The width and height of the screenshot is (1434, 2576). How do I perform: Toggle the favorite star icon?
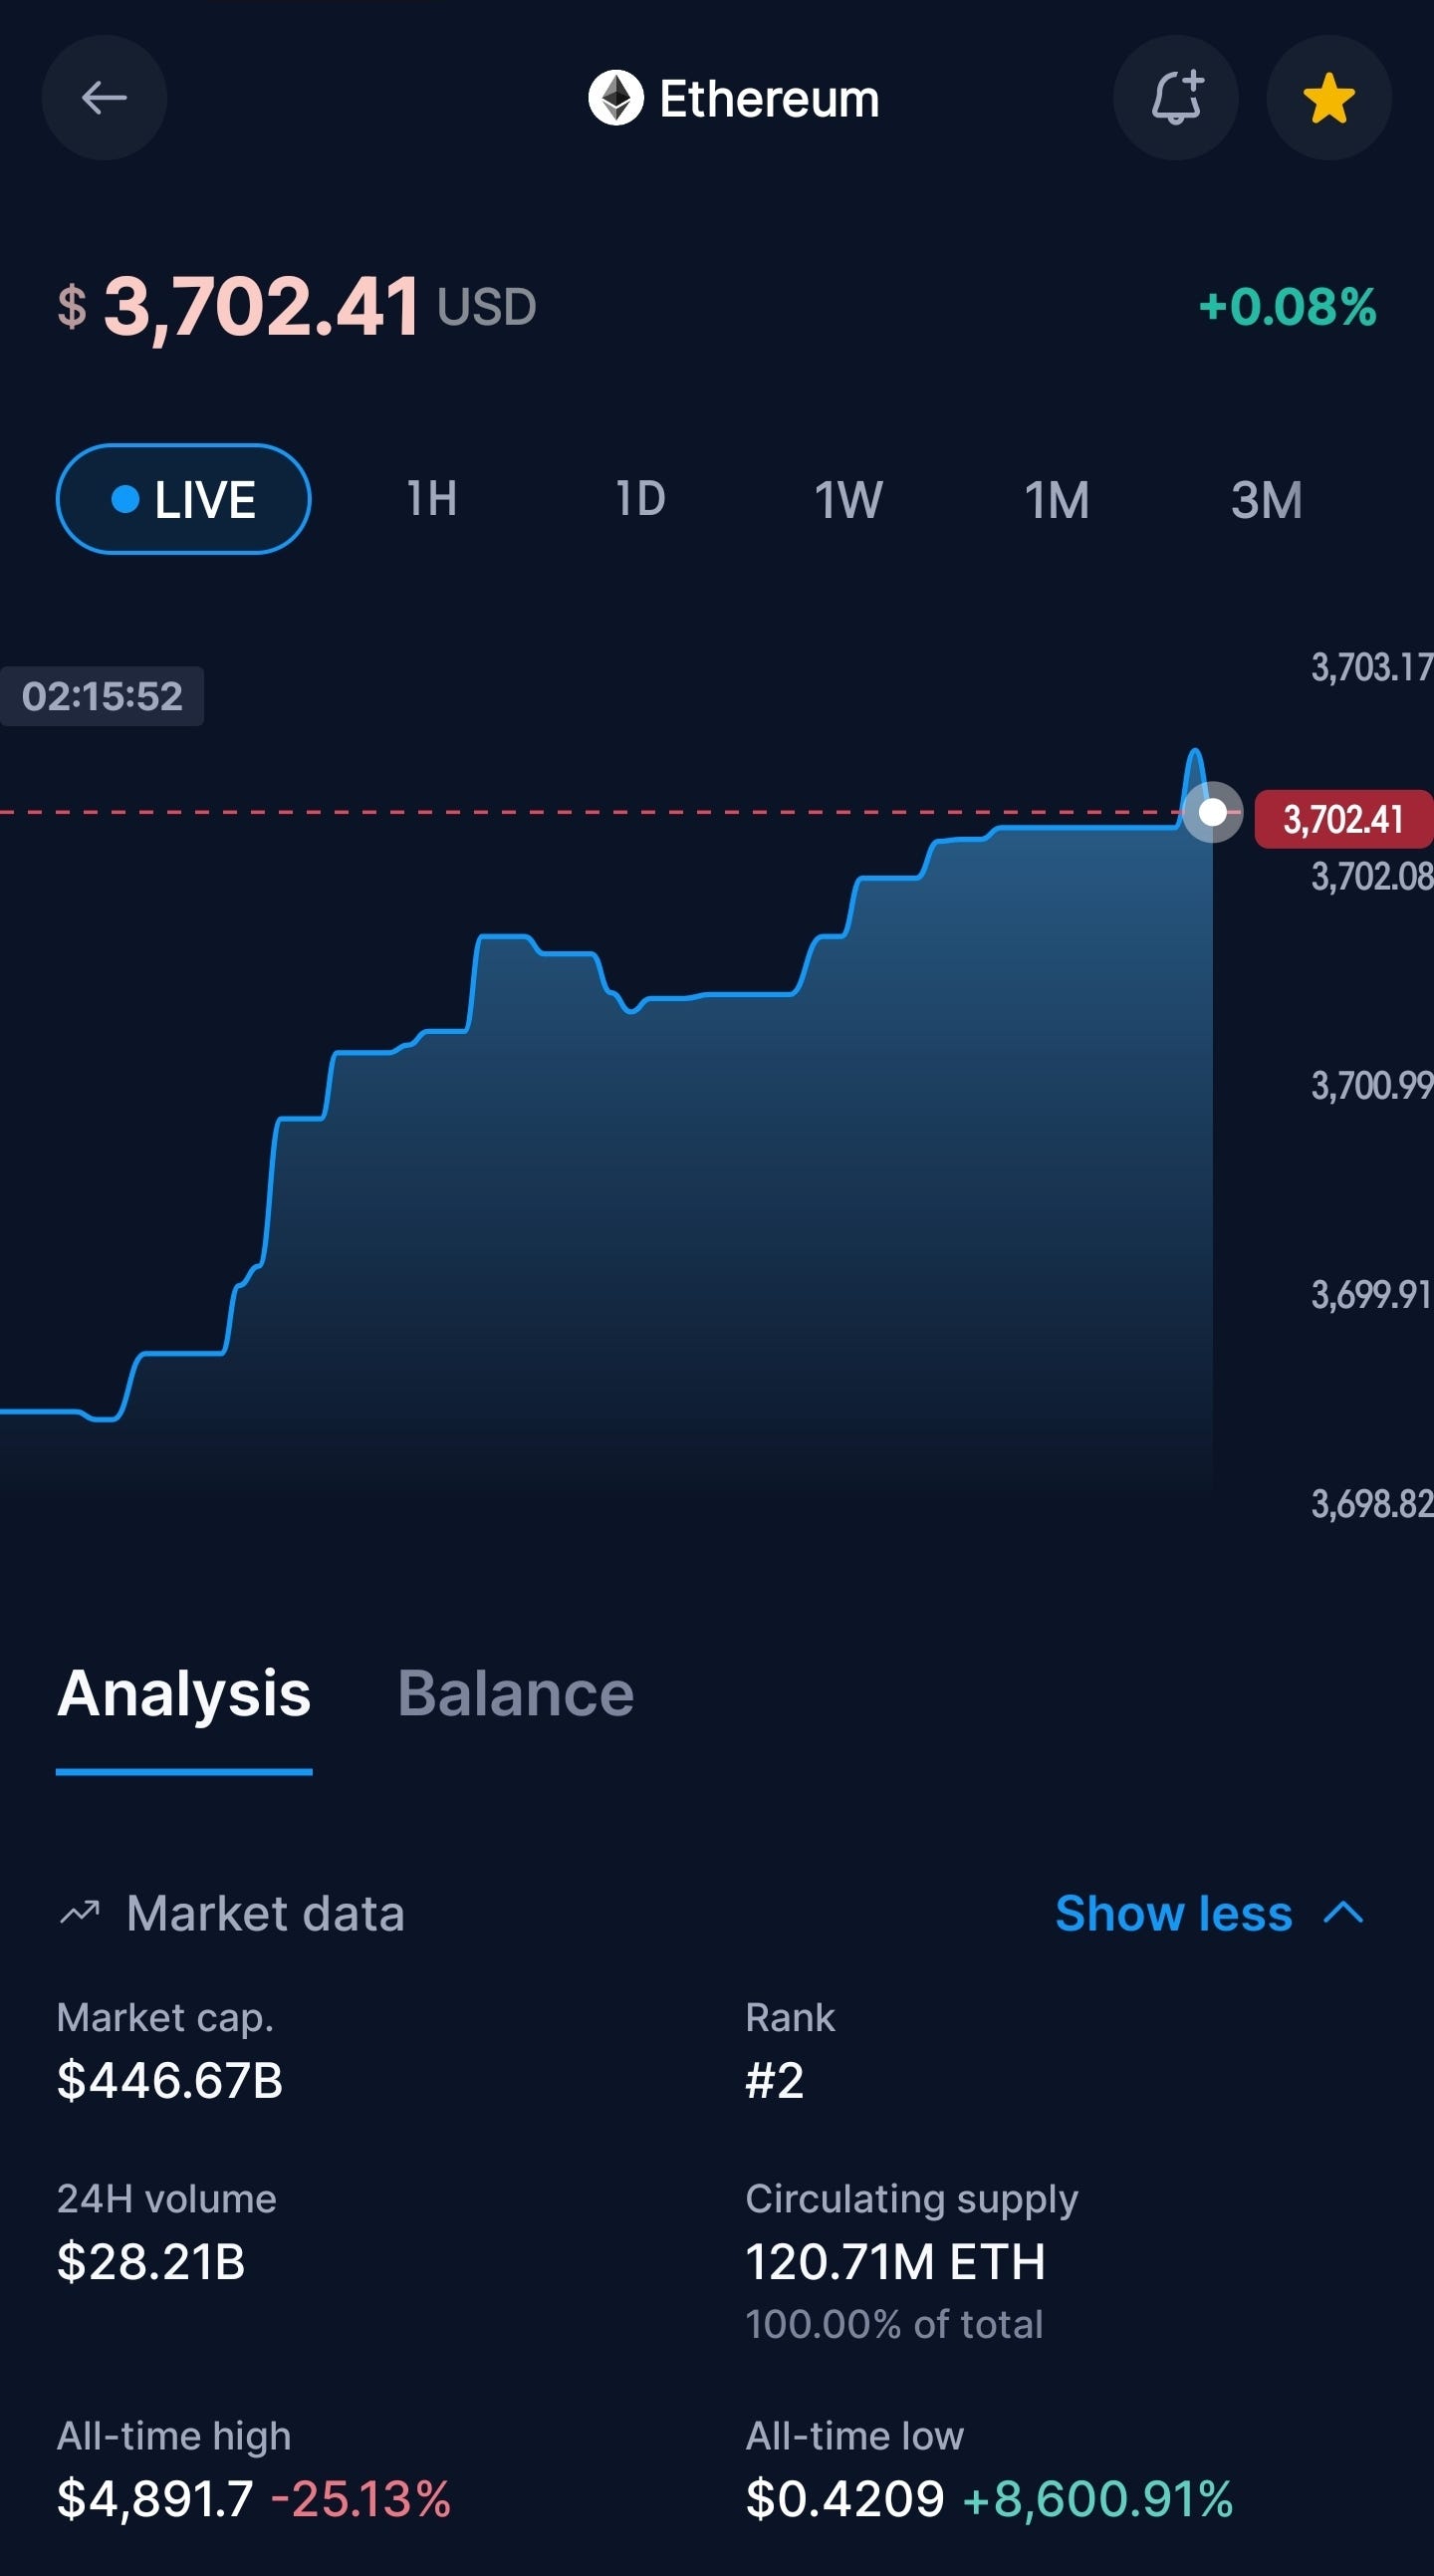coord(1329,98)
